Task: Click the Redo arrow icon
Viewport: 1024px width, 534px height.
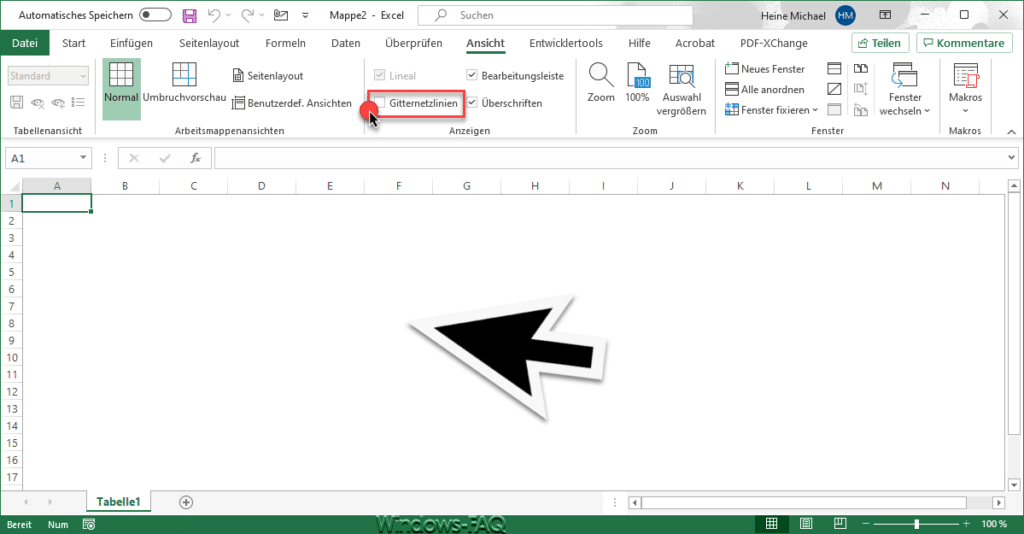Action: point(247,15)
